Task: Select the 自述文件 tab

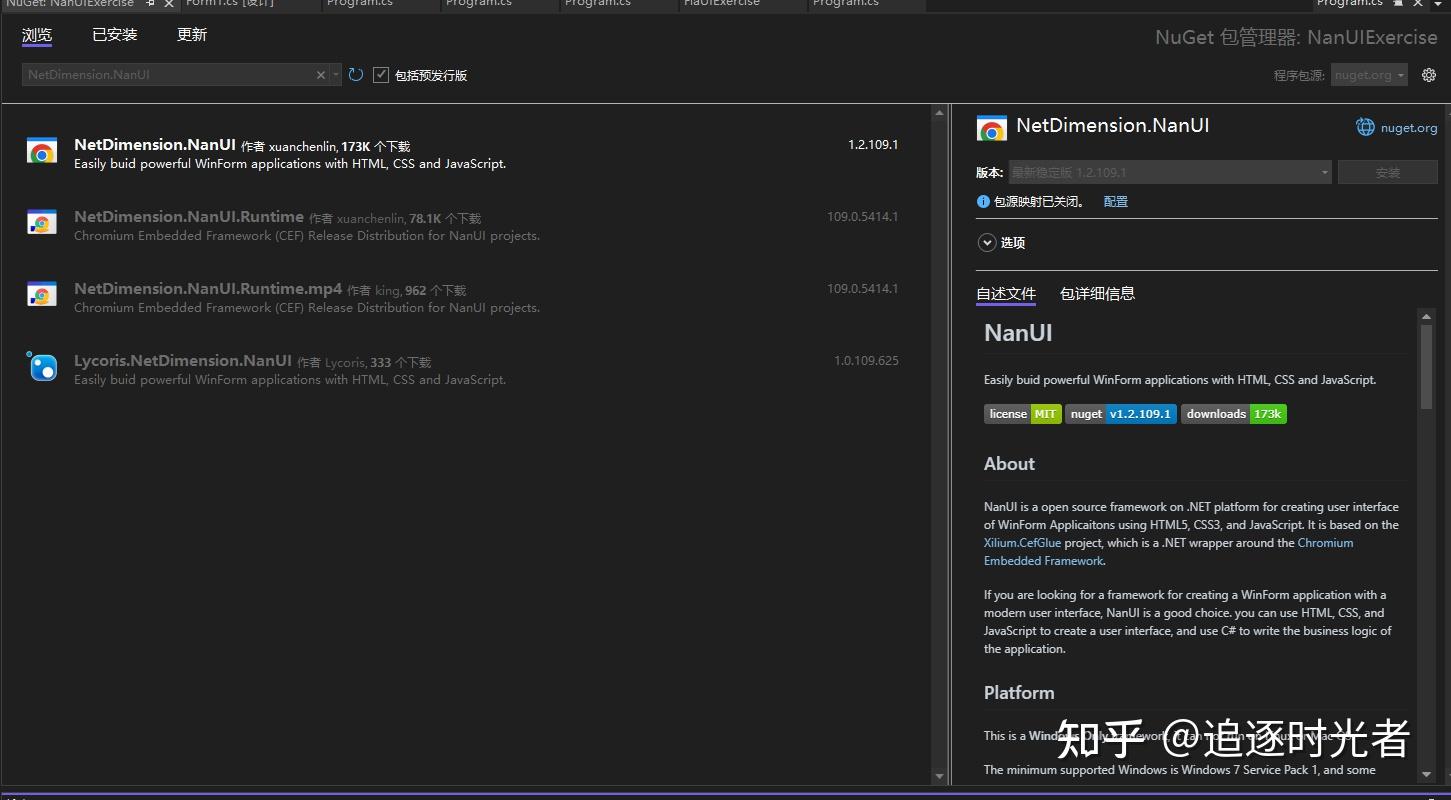Action: (x=1006, y=294)
